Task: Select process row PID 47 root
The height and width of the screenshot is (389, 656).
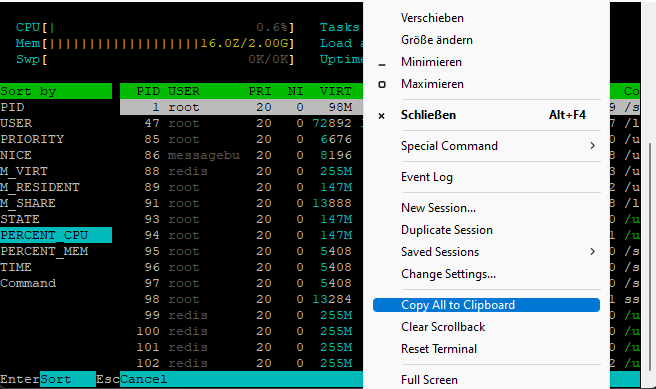Action: 241,123
